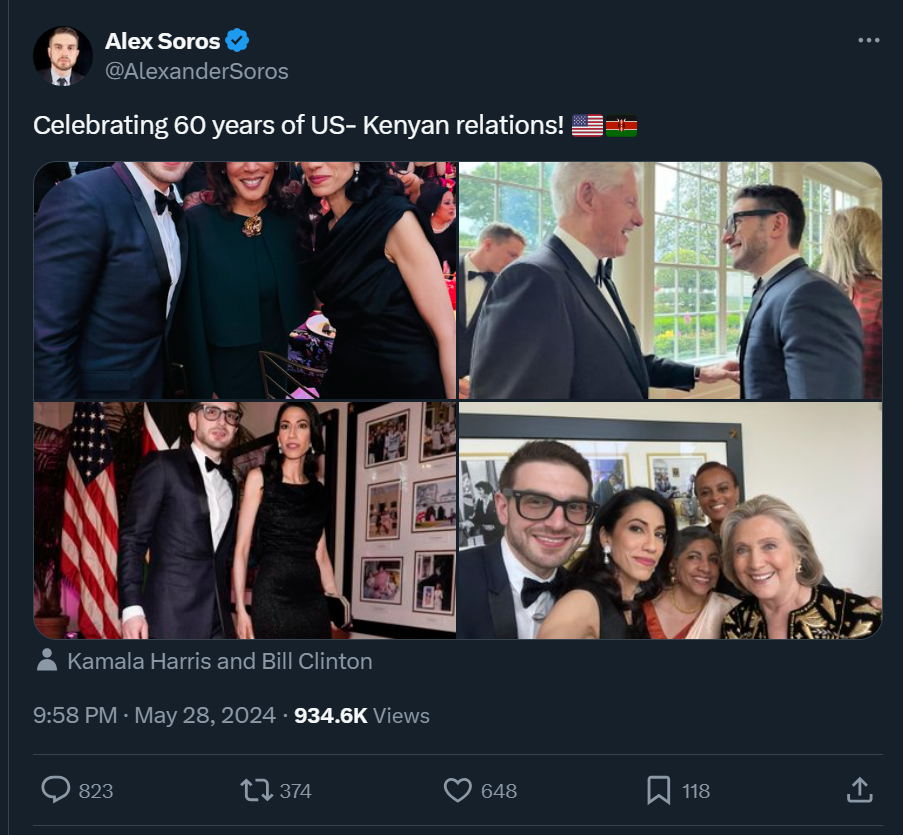Image resolution: width=903 pixels, height=835 pixels.
Task: Open the share upload icon
Action: tap(859, 790)
